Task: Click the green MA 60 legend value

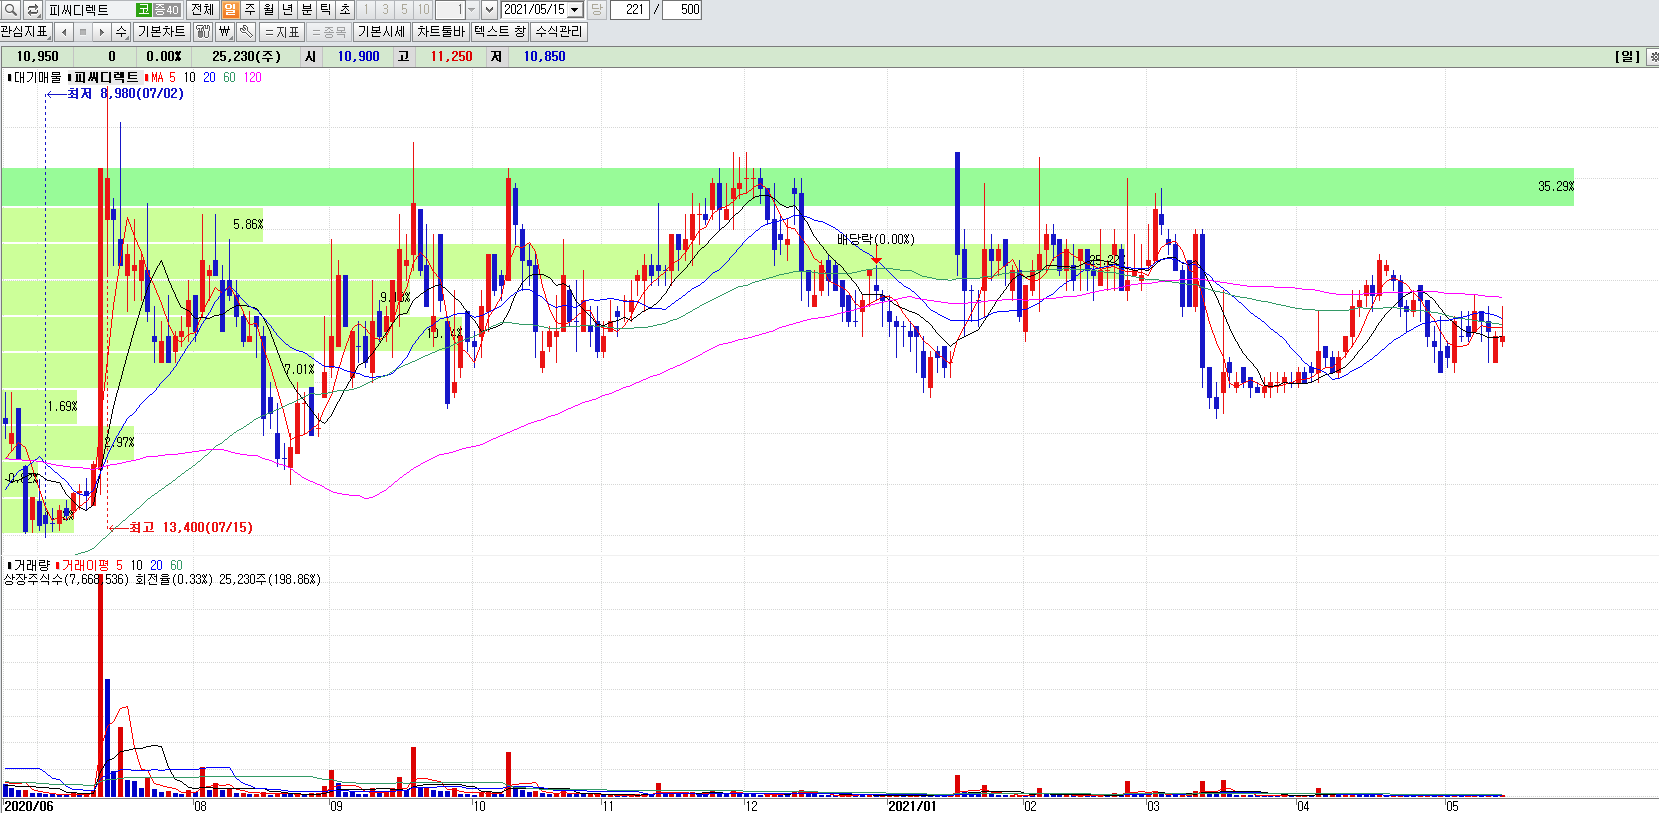Action: [x=230, y=77]
